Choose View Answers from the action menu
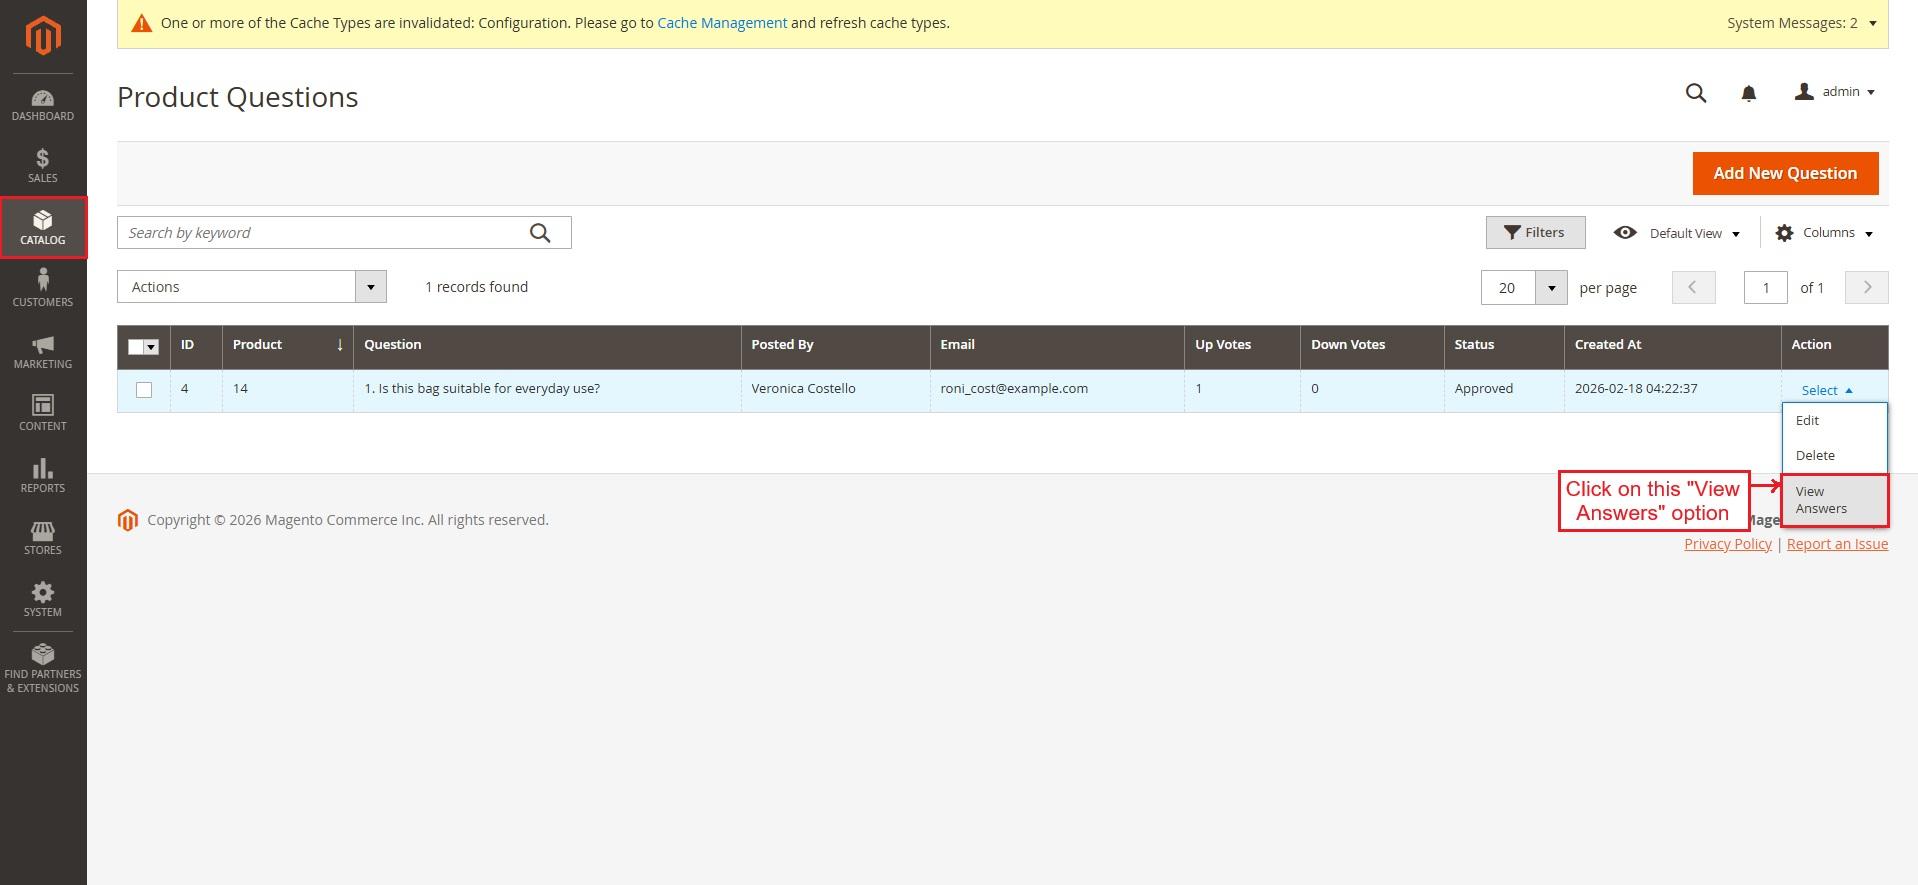Screen dimensions: 1918x885 click(1821, 500)
